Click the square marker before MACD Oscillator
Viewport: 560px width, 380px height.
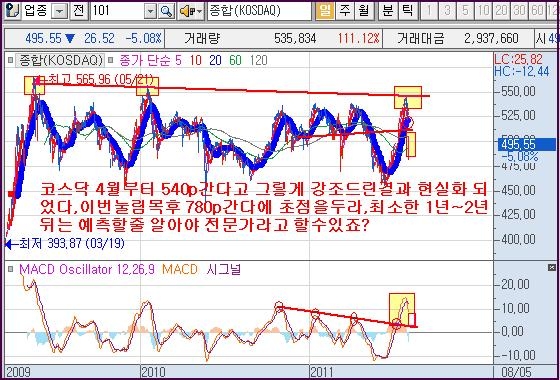(11, 269)
